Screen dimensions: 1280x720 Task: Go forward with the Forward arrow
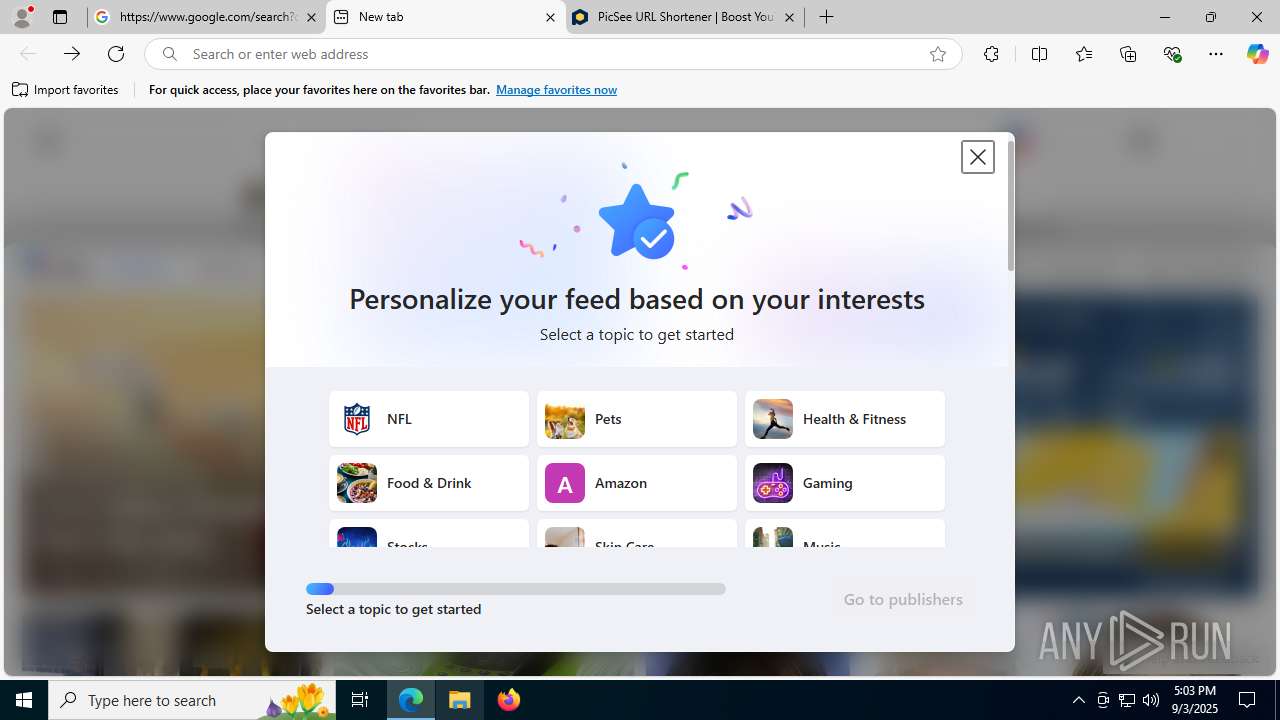[x=72, y=54]
